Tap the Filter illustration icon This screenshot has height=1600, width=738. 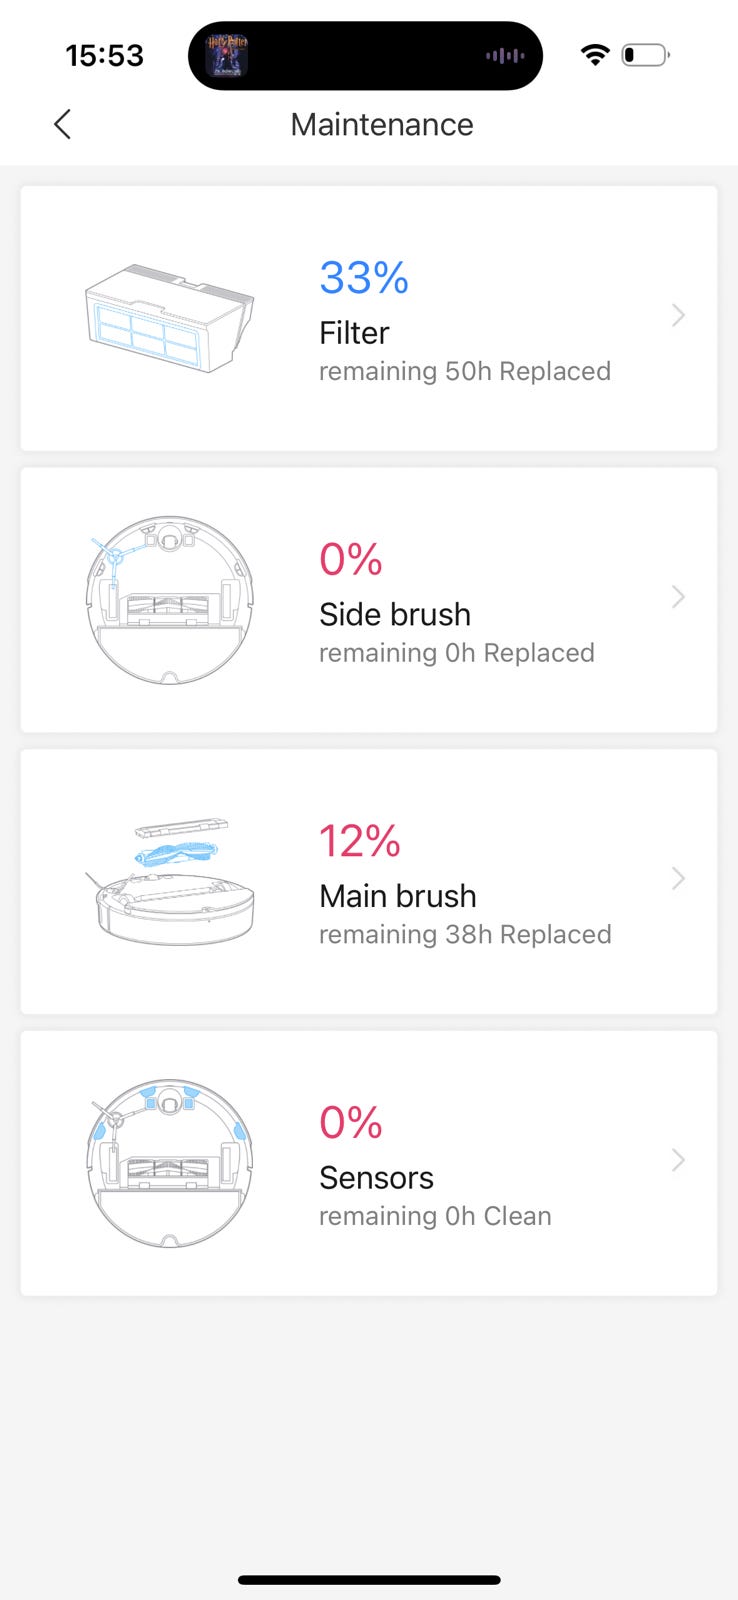tap(169, 318)
